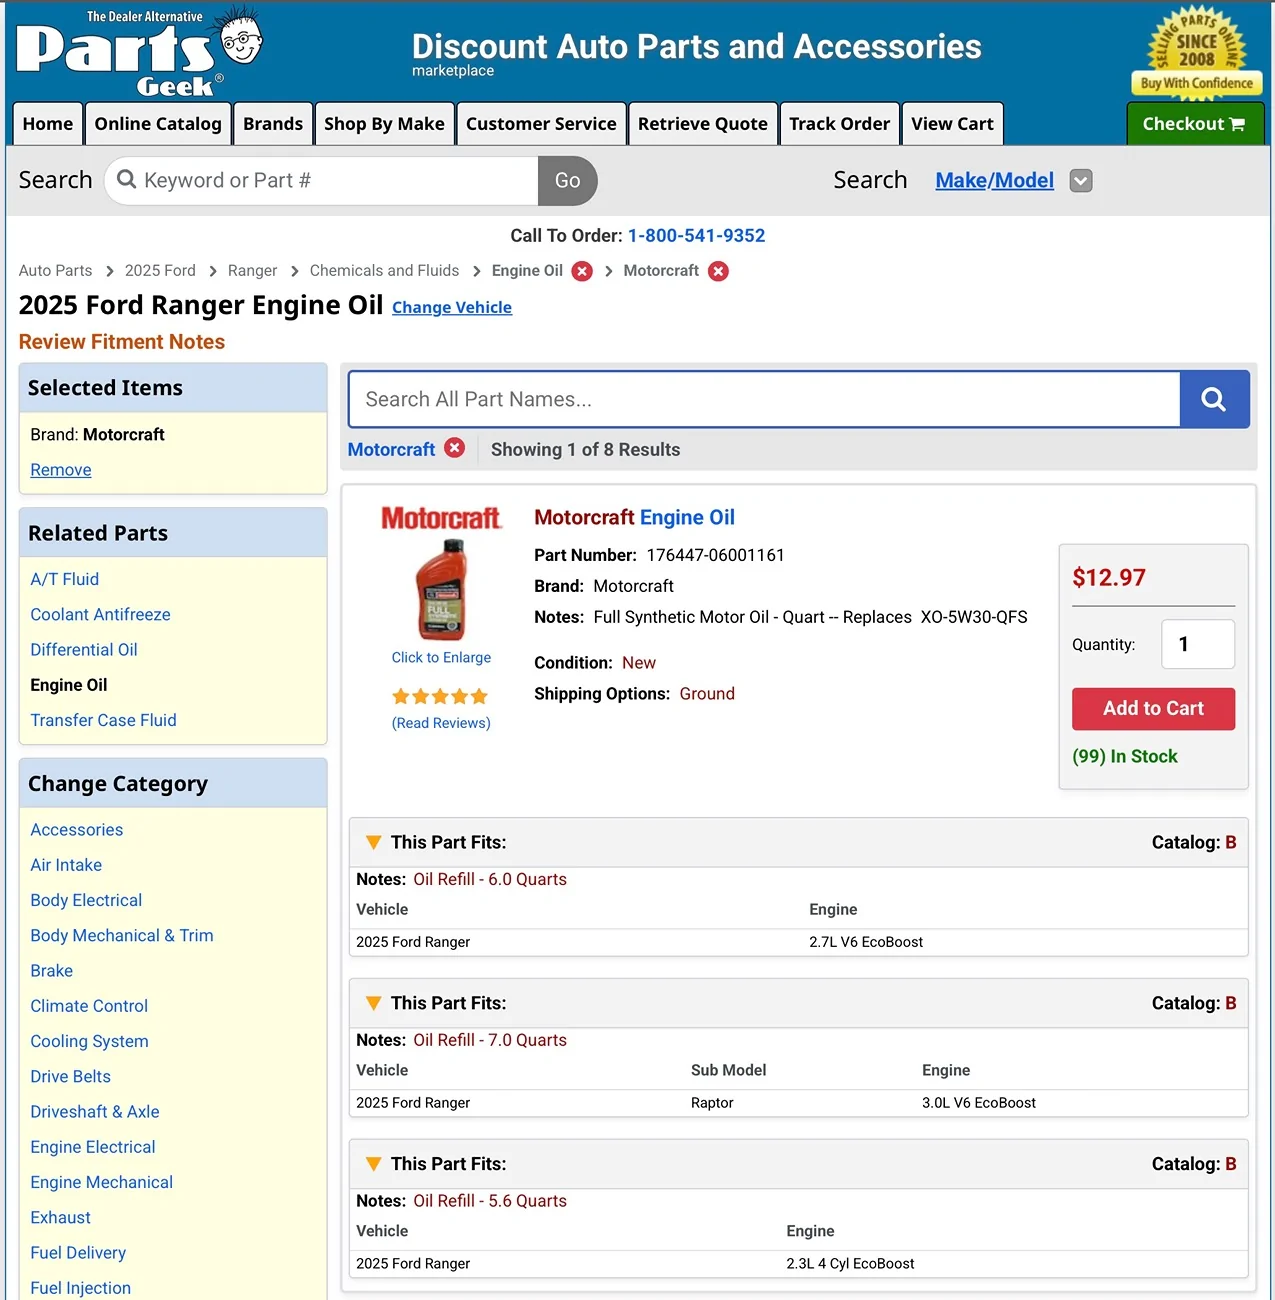Remove the Motorcraft breadcrumb filter
The image size is (1275, 1300).
pyautogui.click(x=718, y=271)
